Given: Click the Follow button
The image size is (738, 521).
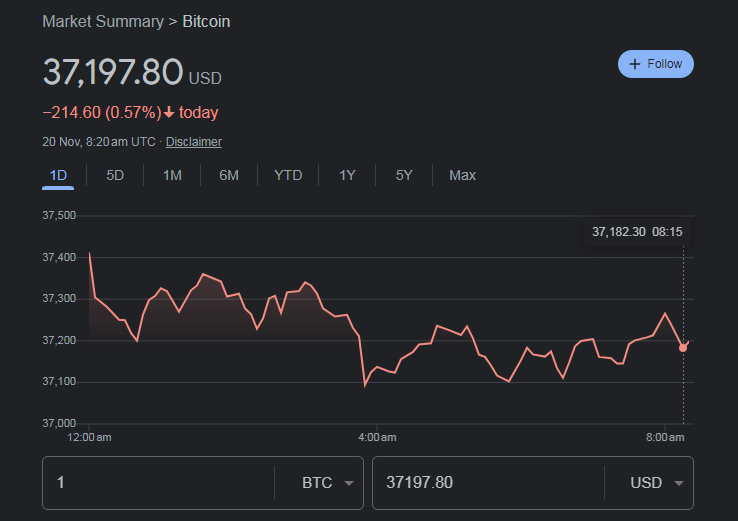Looking at the screenshot, I should [655, 64].
